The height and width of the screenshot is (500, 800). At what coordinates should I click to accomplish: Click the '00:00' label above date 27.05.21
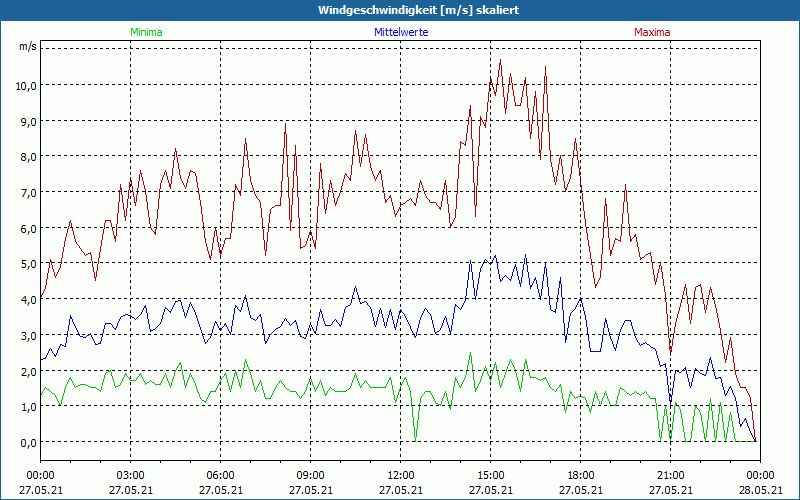pyautogui.click(x=41, y=476)
